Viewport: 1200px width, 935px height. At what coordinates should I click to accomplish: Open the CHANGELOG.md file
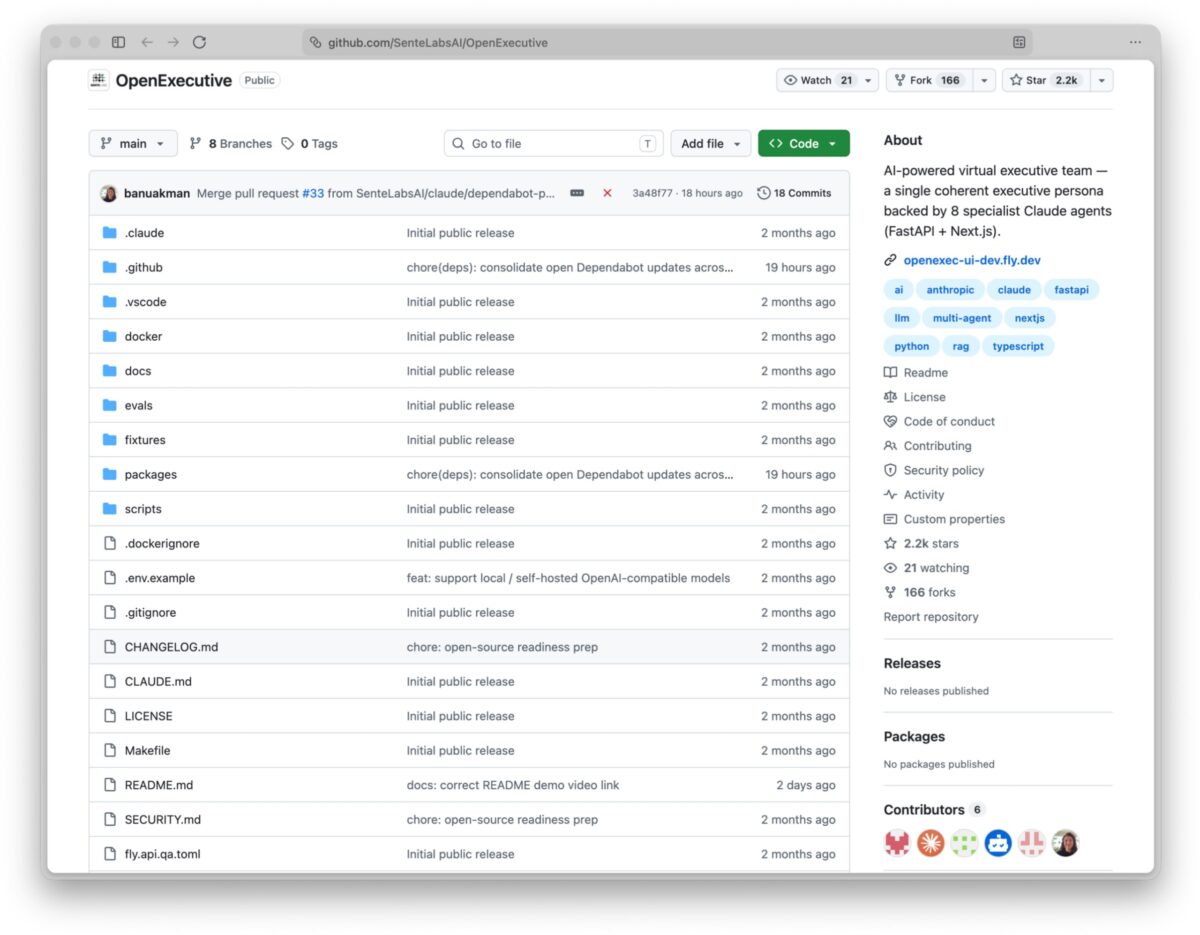tap(171, 647)
